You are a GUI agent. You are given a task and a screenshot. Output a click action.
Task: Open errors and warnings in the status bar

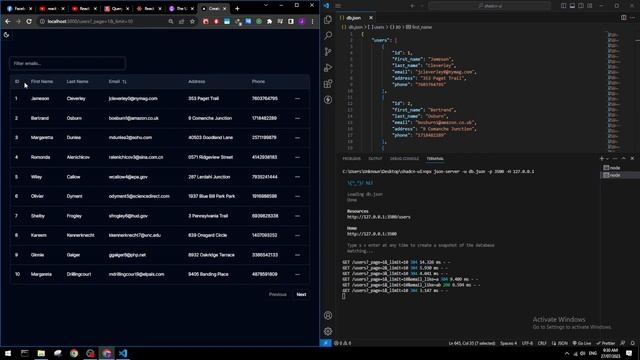pyautogui.click(x=342, y=343)
